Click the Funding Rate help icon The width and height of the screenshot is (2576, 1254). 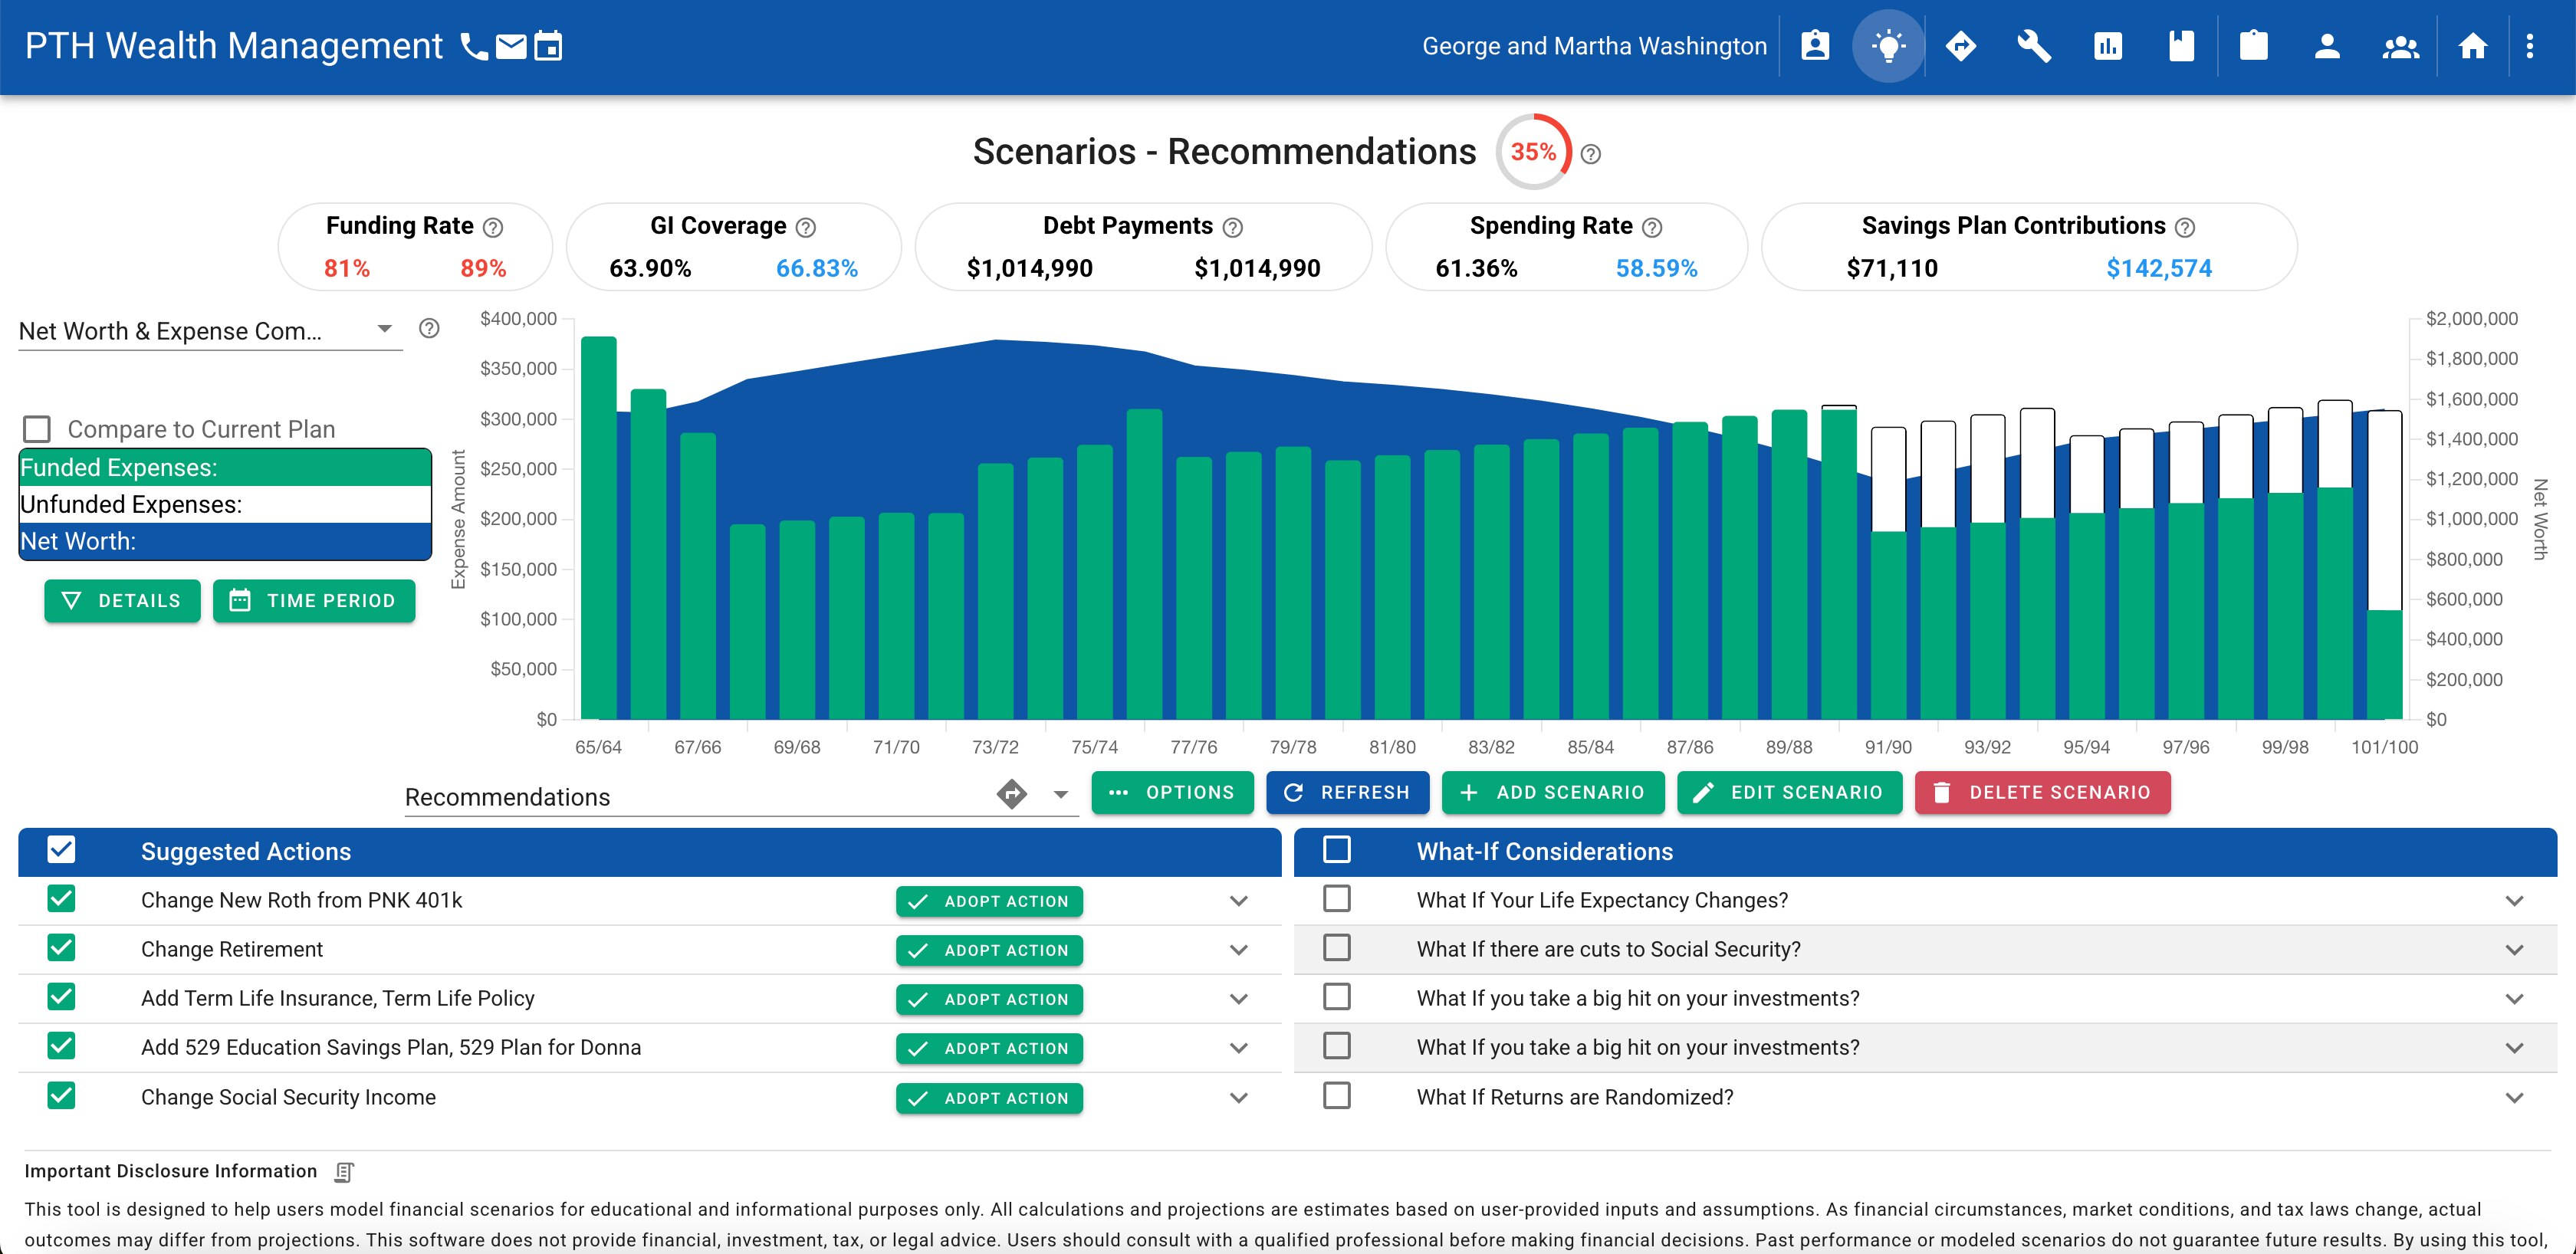pos(493,228)
